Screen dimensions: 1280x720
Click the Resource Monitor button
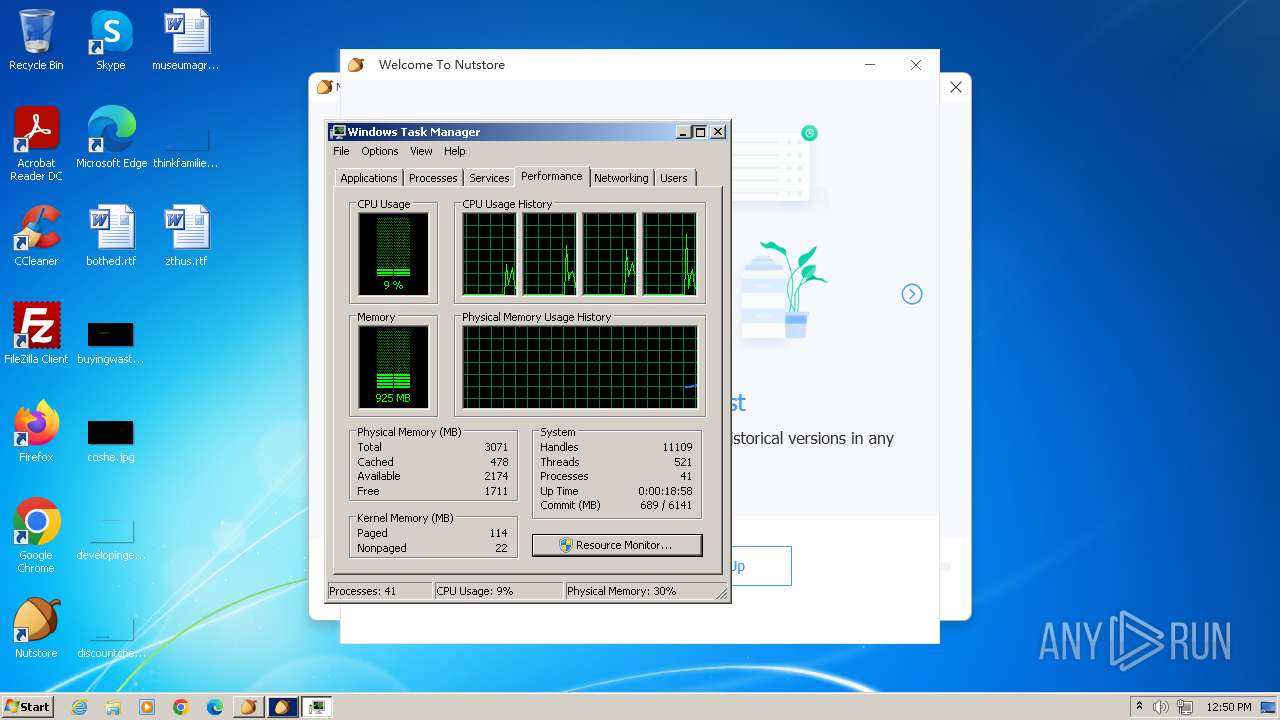(x=617, y=545)
